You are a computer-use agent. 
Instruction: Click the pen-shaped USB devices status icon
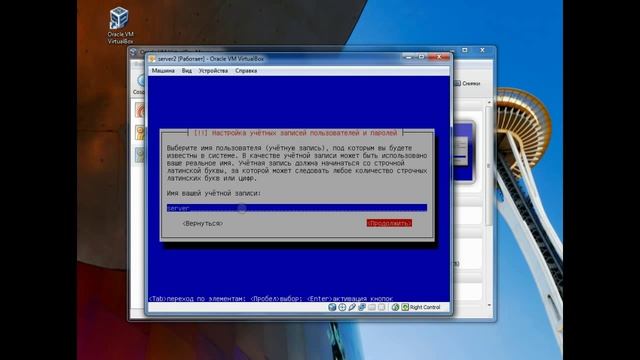(352, 307)
